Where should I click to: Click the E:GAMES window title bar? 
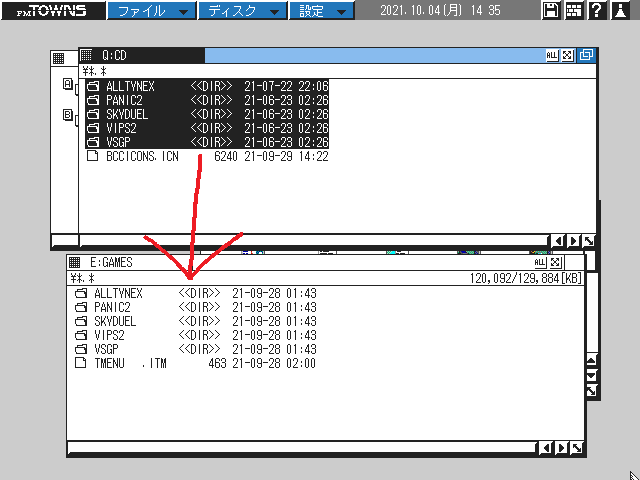[x=327, y=262]
